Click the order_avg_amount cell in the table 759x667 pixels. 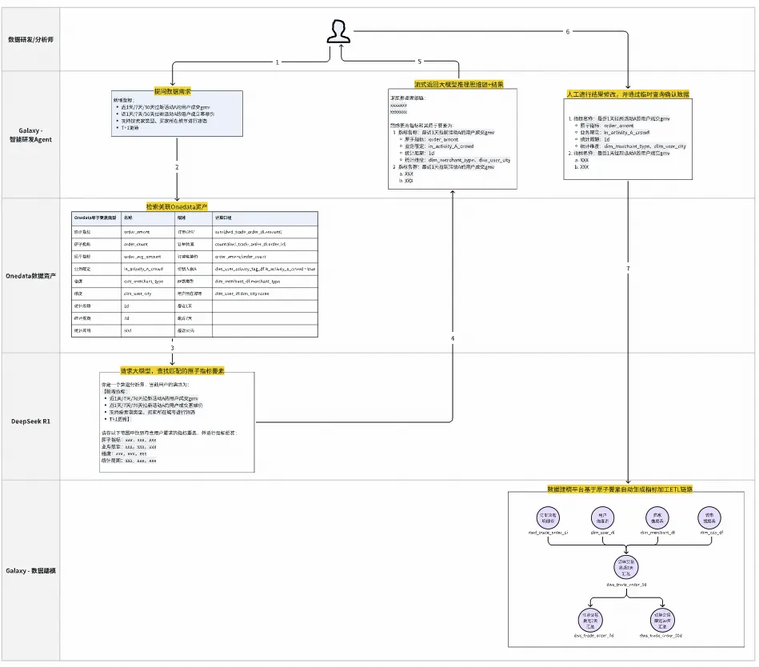coord(148,257)
